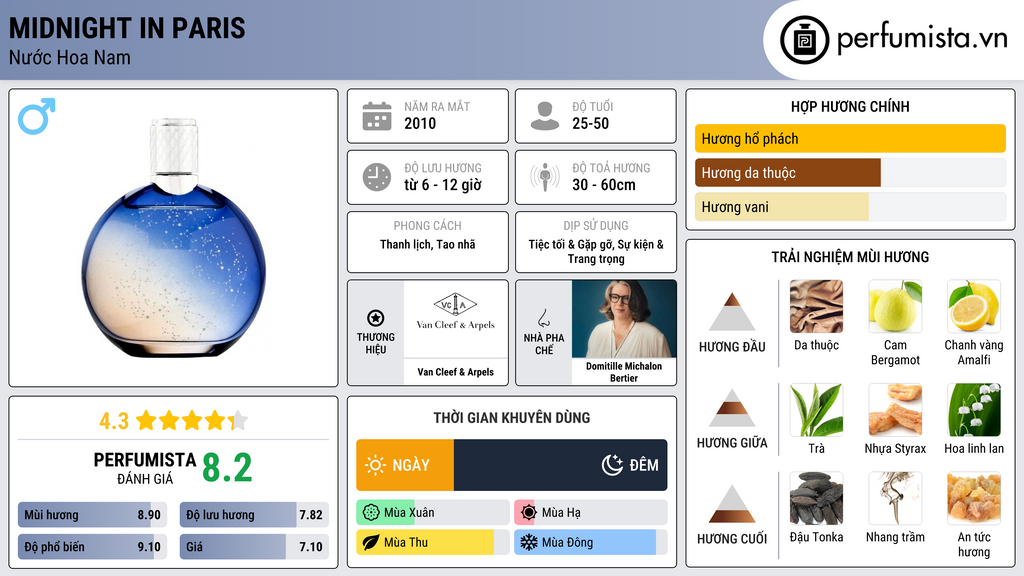Click the leaf icon for Mùa Thu

coord(371,542)
